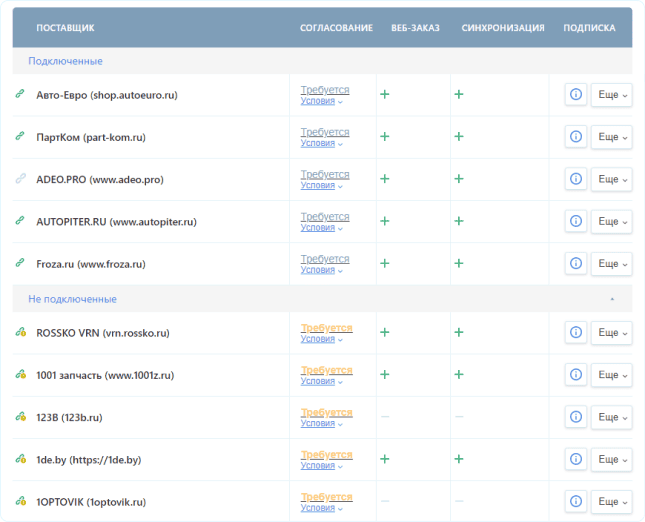Expand Условия for 1OPTOVIK

tap(321, 508)
